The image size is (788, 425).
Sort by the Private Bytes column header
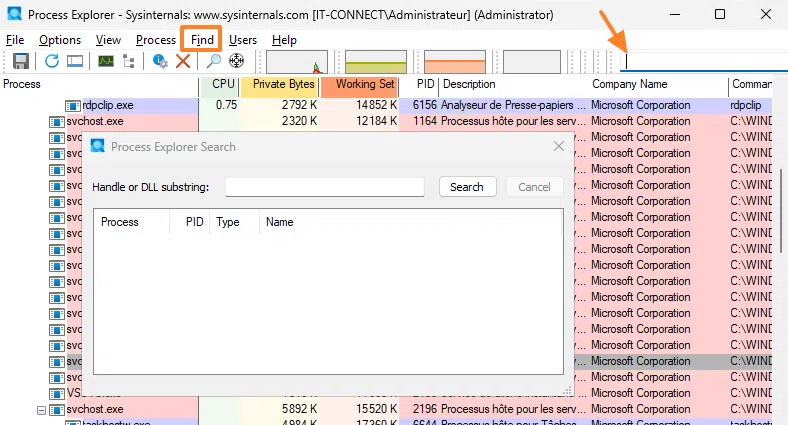point(284,85)
